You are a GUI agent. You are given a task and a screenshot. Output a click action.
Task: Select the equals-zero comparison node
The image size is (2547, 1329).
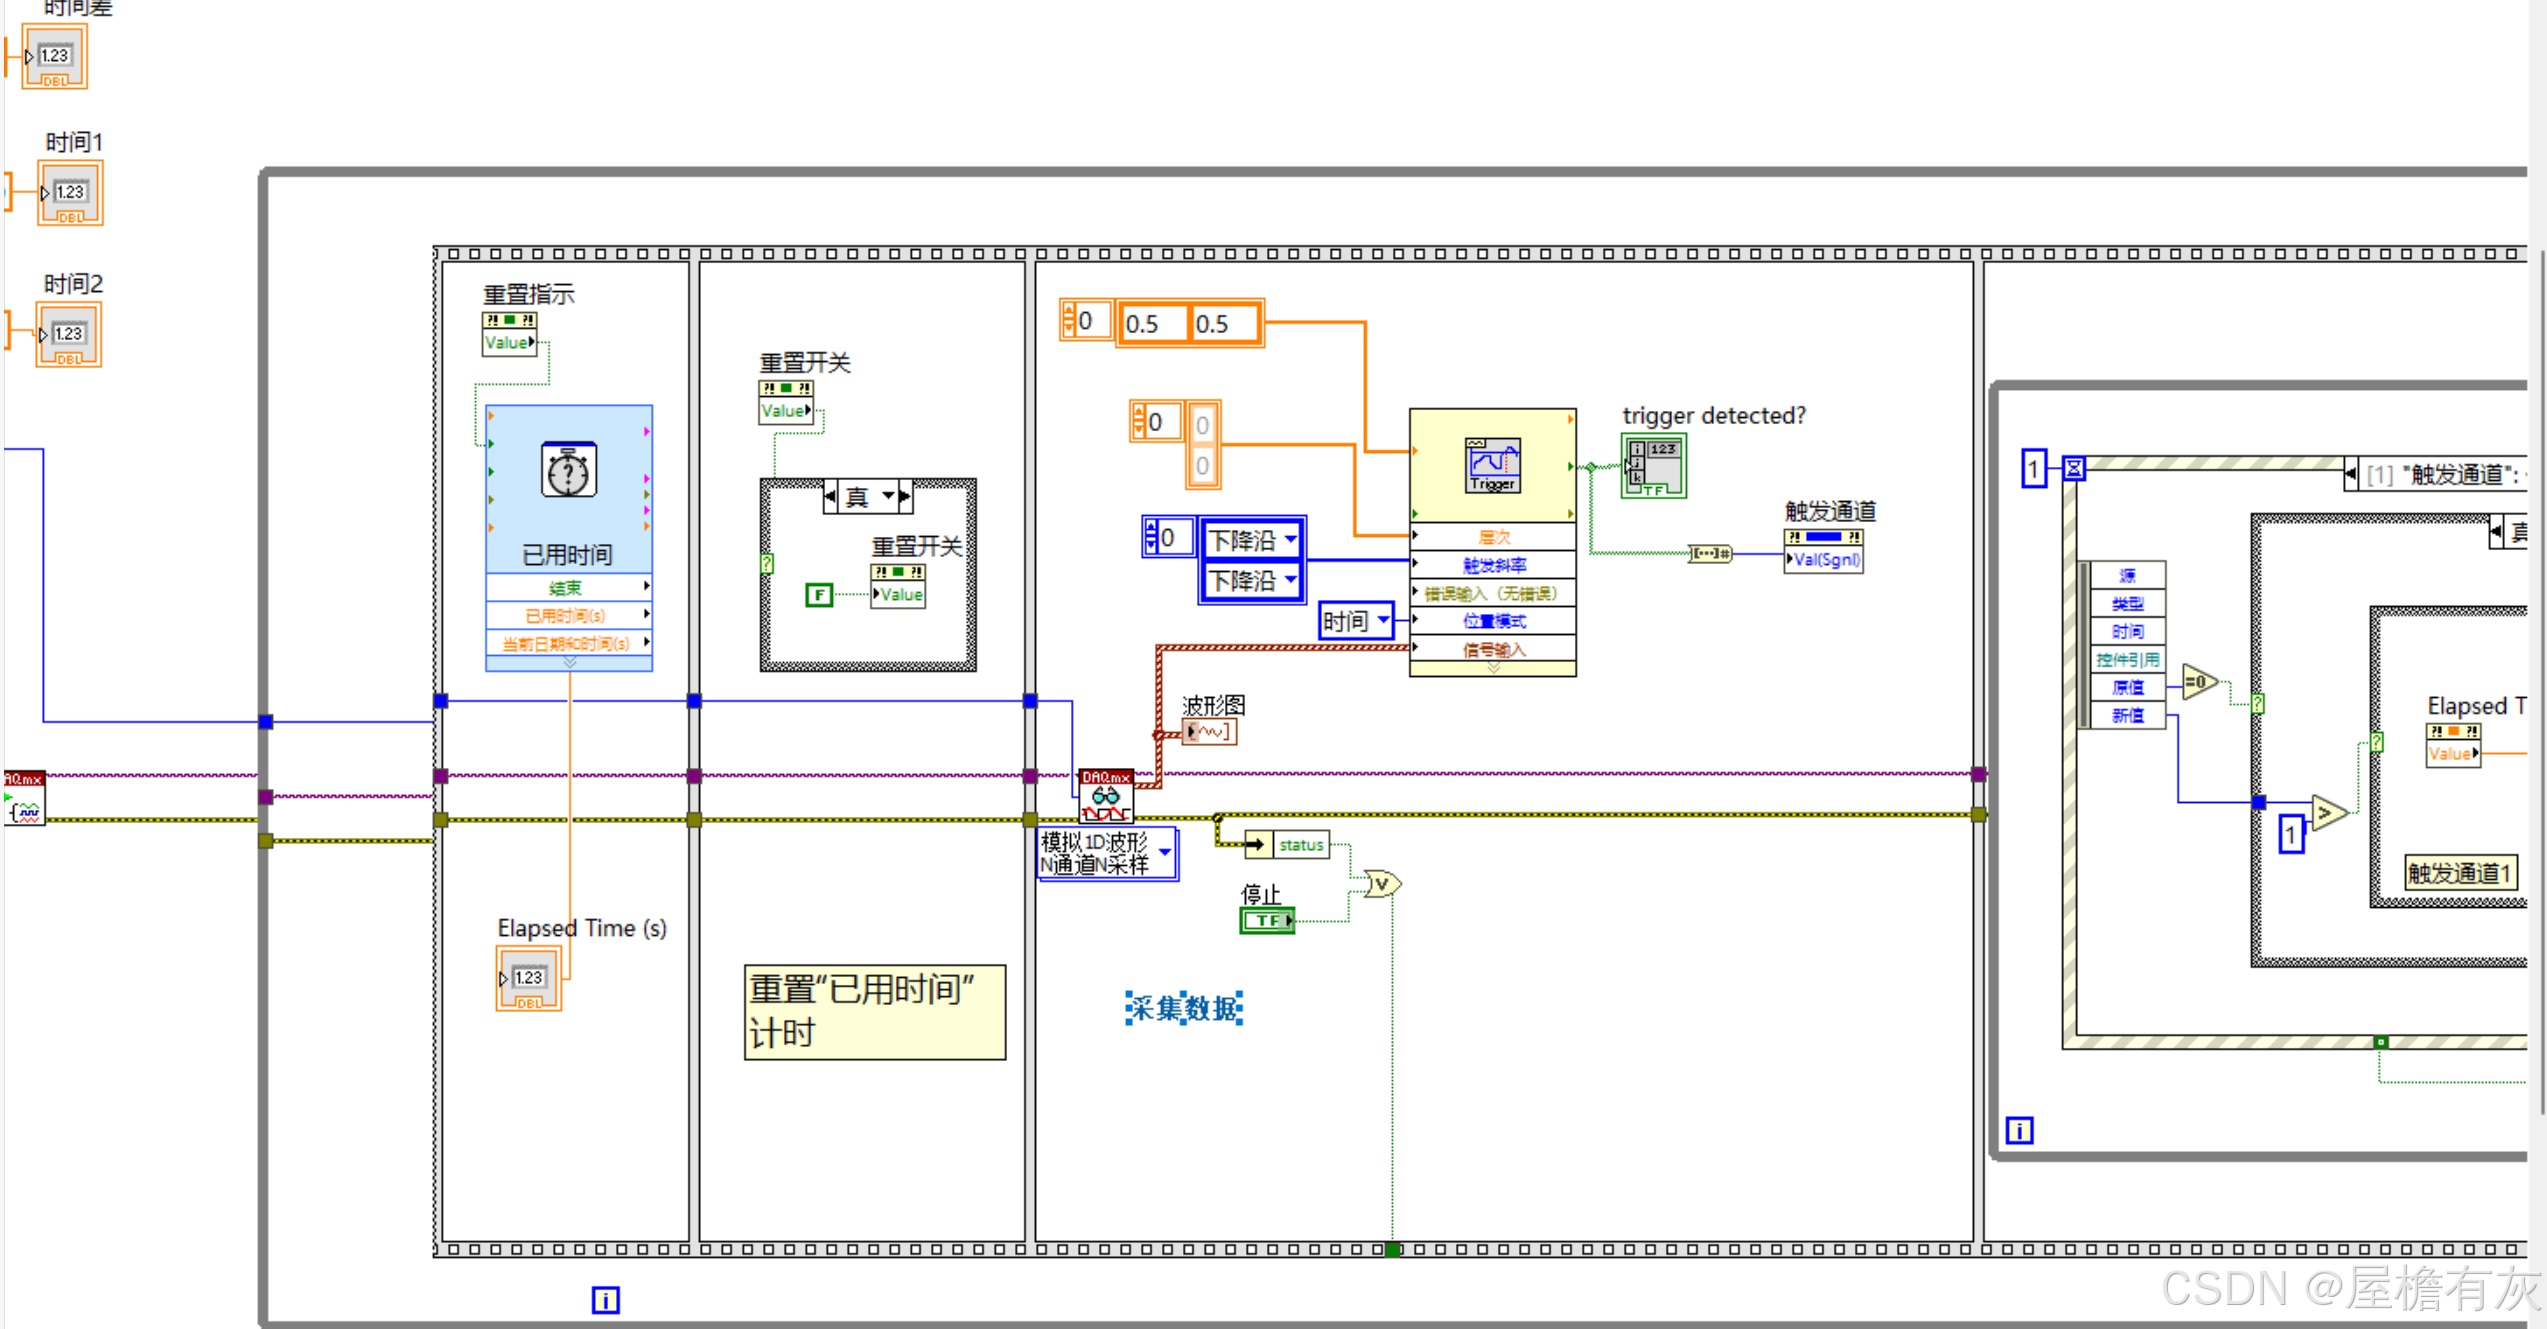tap(2198, 682)
